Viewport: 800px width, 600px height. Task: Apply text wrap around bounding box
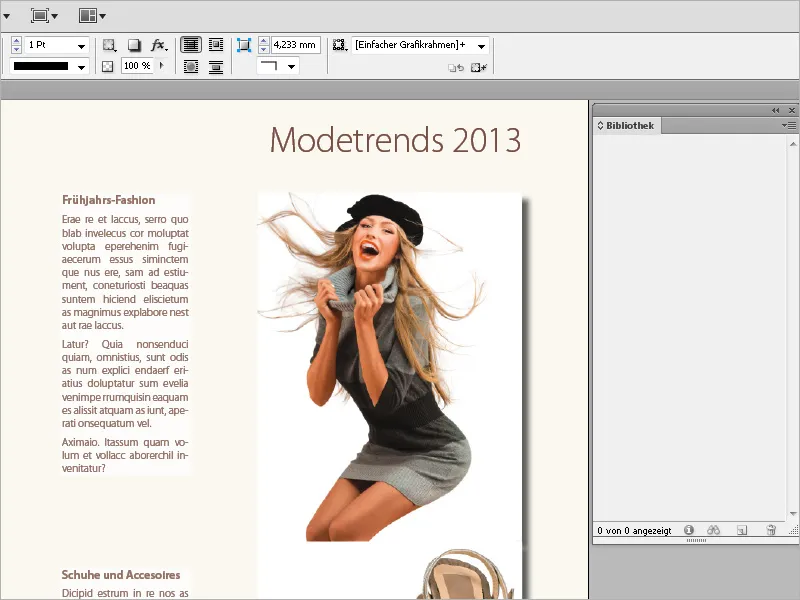coord(216,44)
